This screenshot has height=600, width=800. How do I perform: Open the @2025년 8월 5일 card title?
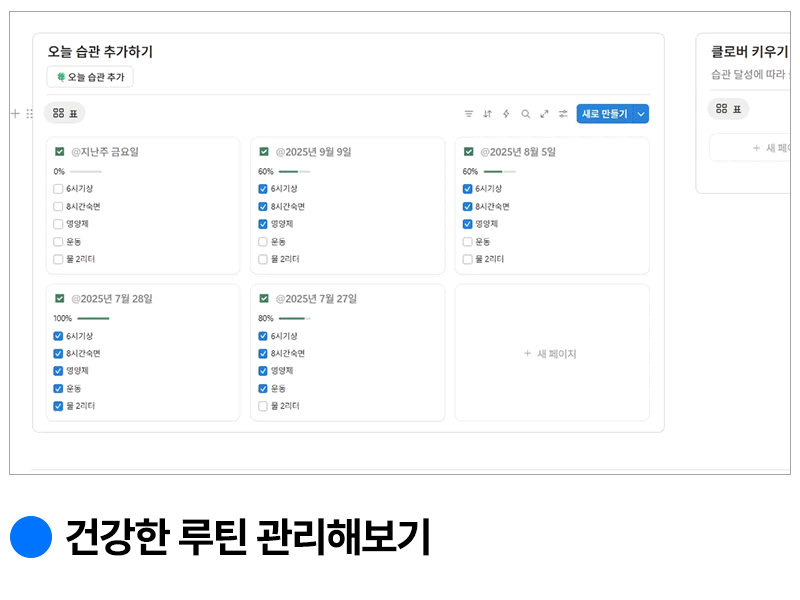coord(518,152)
